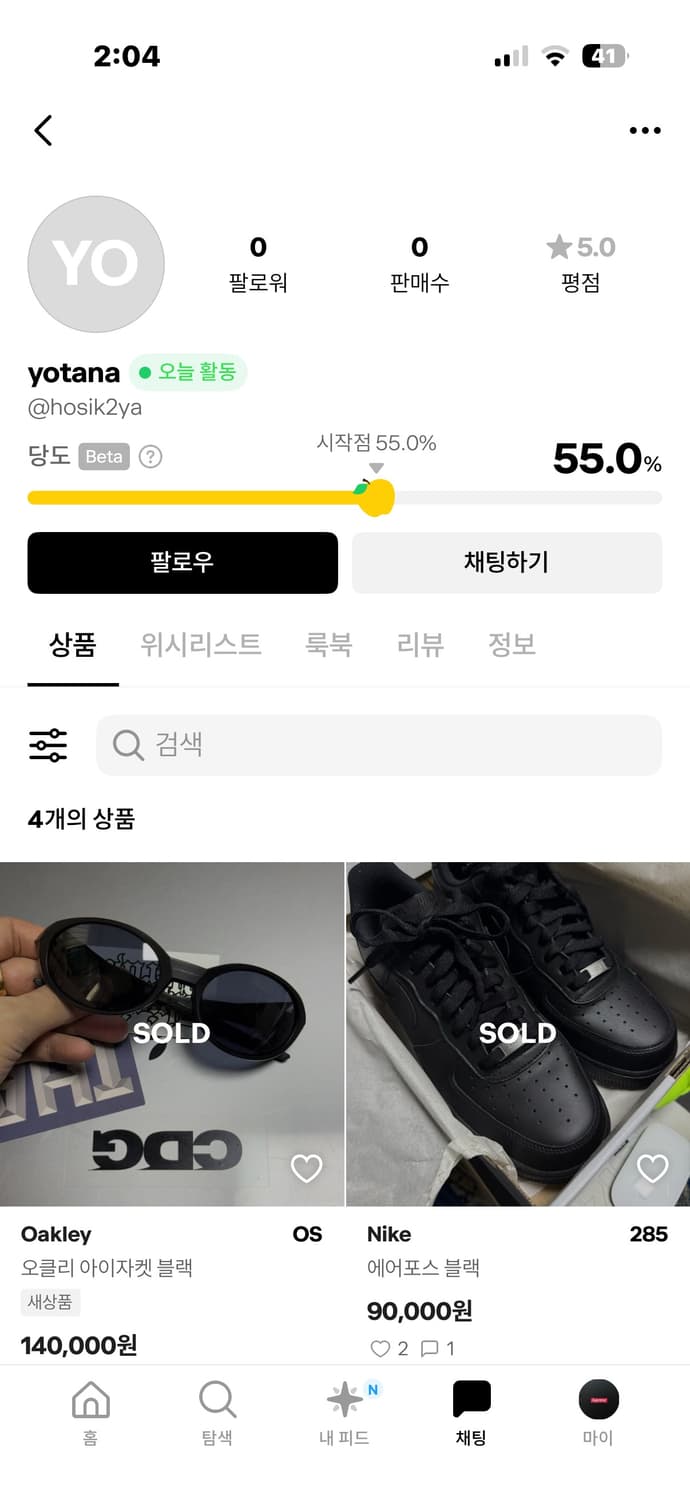
Task: Tap the 검색 search input field
Action: tap(379, 745)
